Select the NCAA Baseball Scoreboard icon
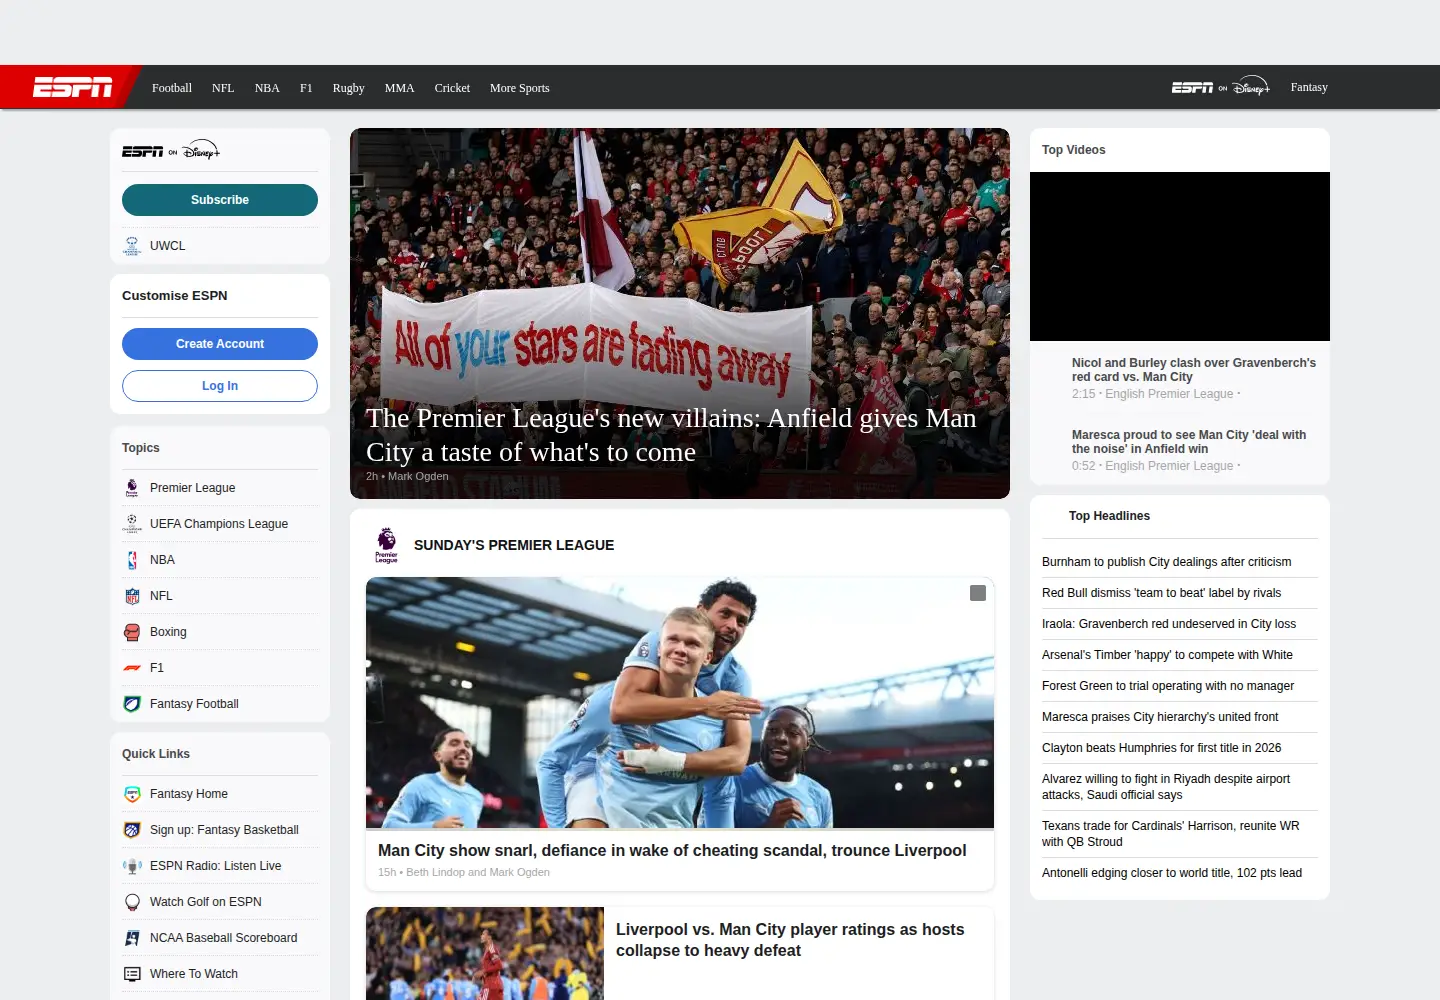This screenshot has height=1000, width=1440. 132,938
